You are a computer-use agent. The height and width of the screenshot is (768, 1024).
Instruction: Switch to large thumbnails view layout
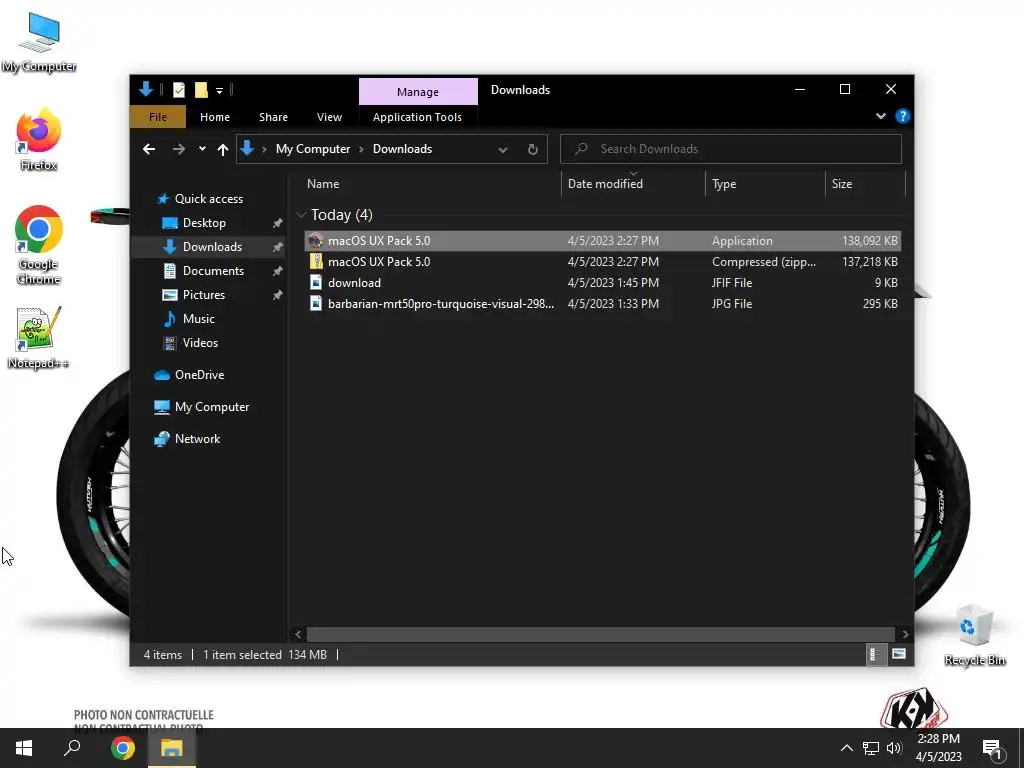(899, 654)
